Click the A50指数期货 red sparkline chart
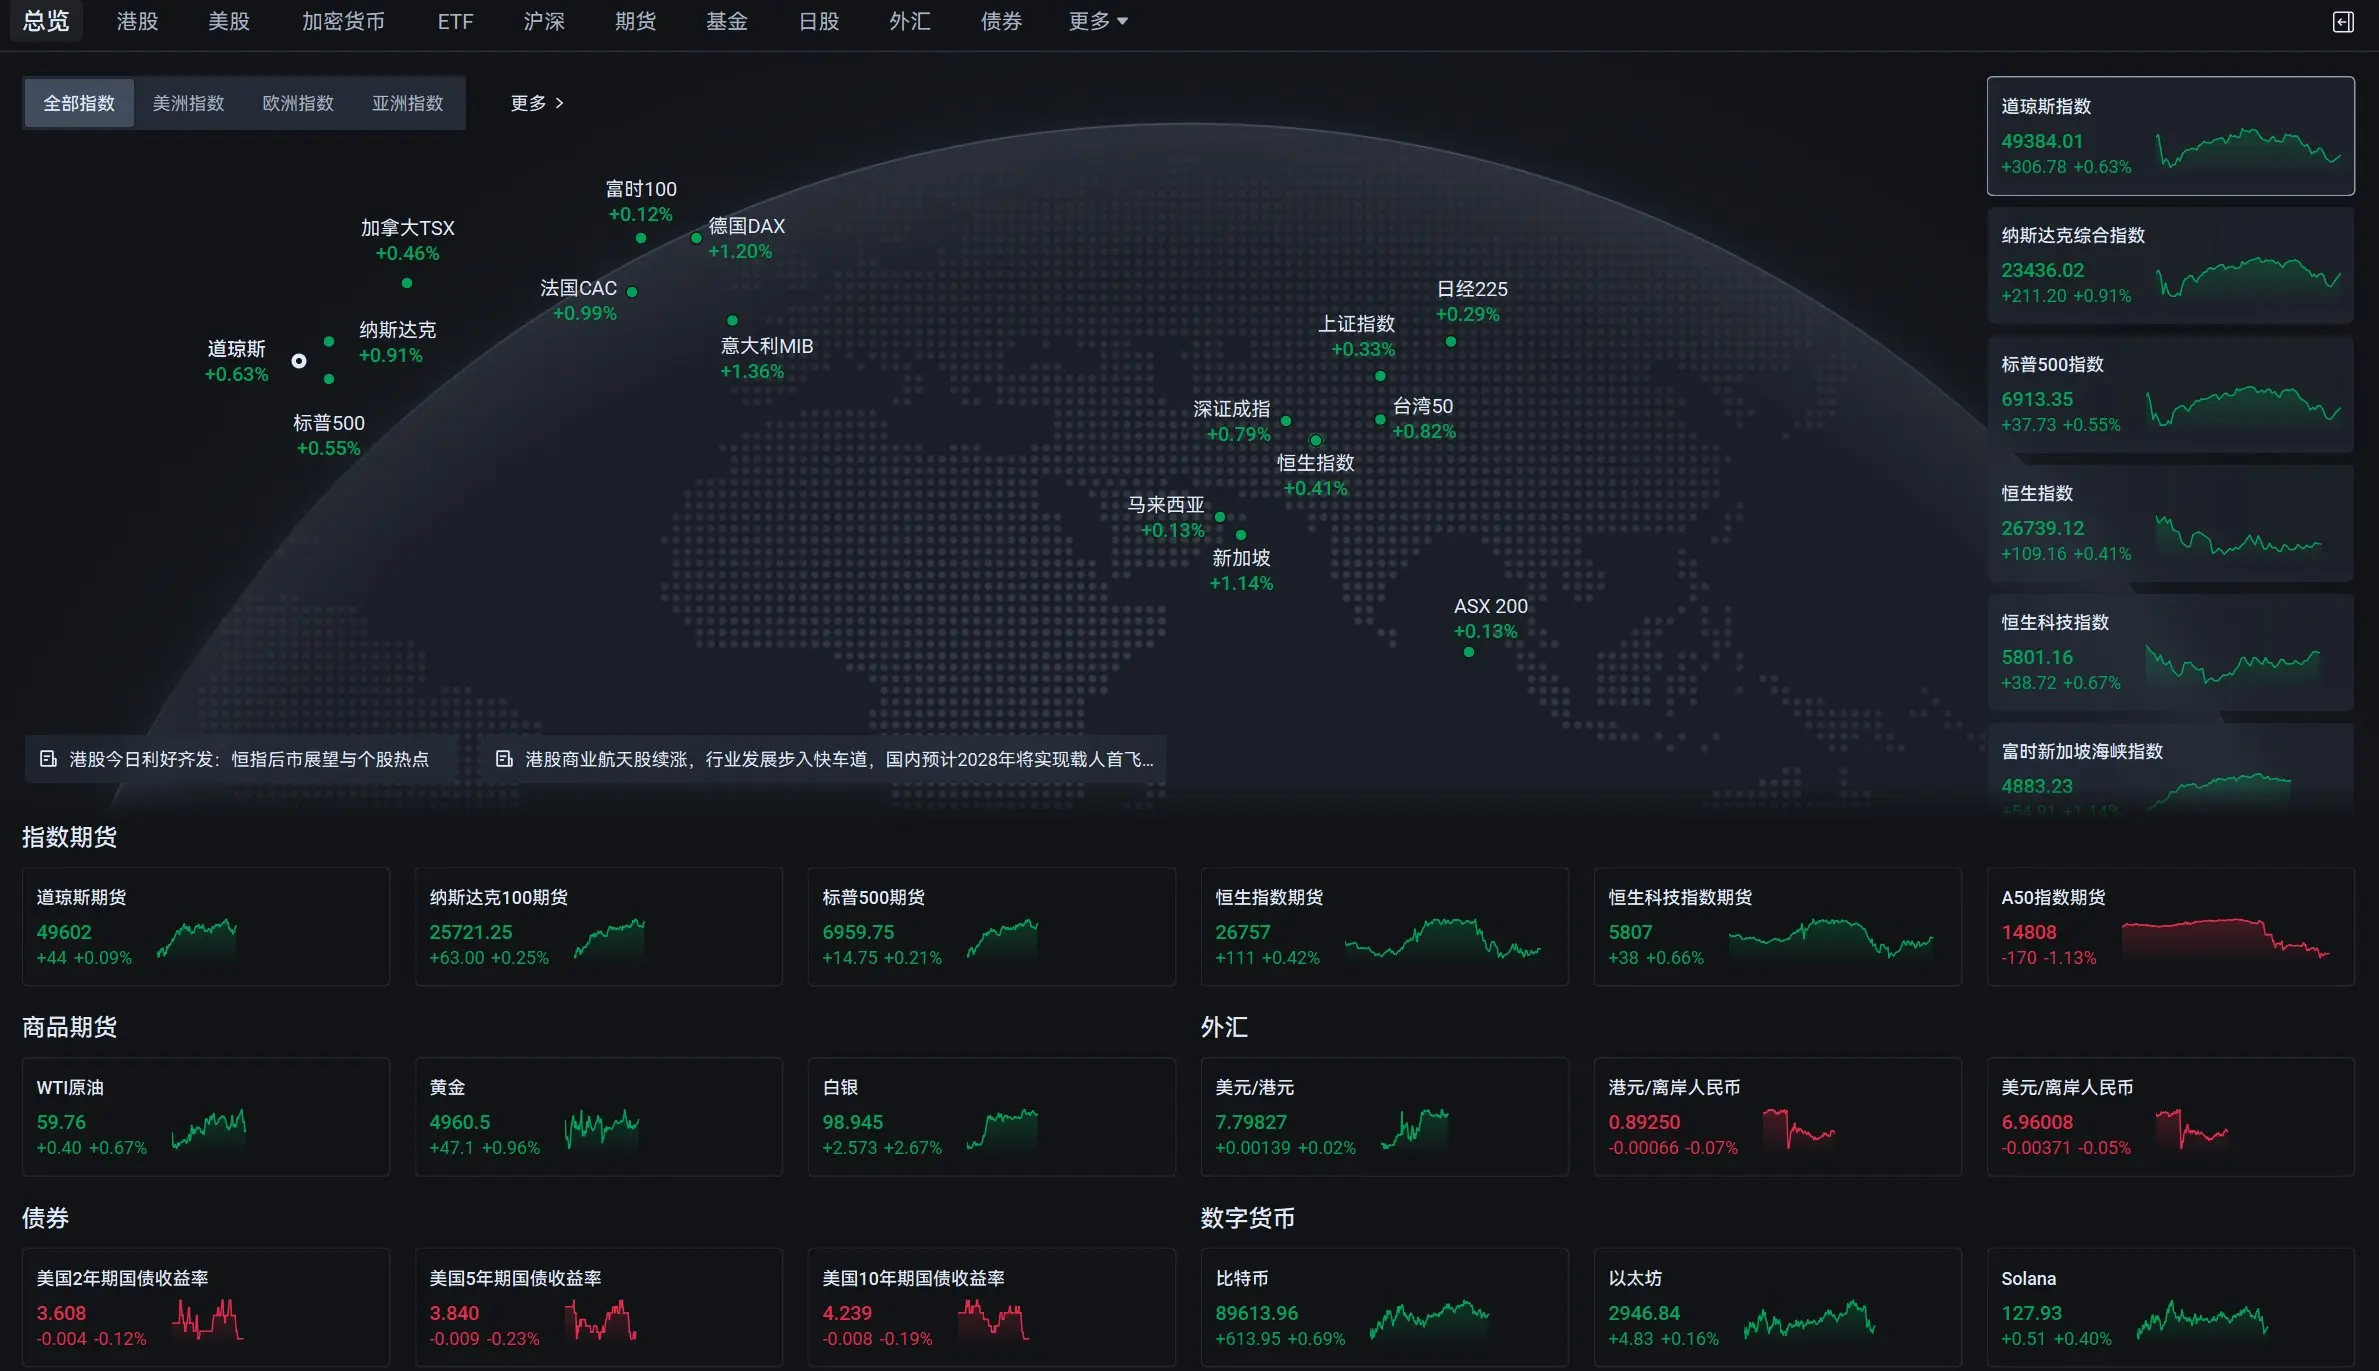Screen dimensions: 2379x1371 (2225, 938)
